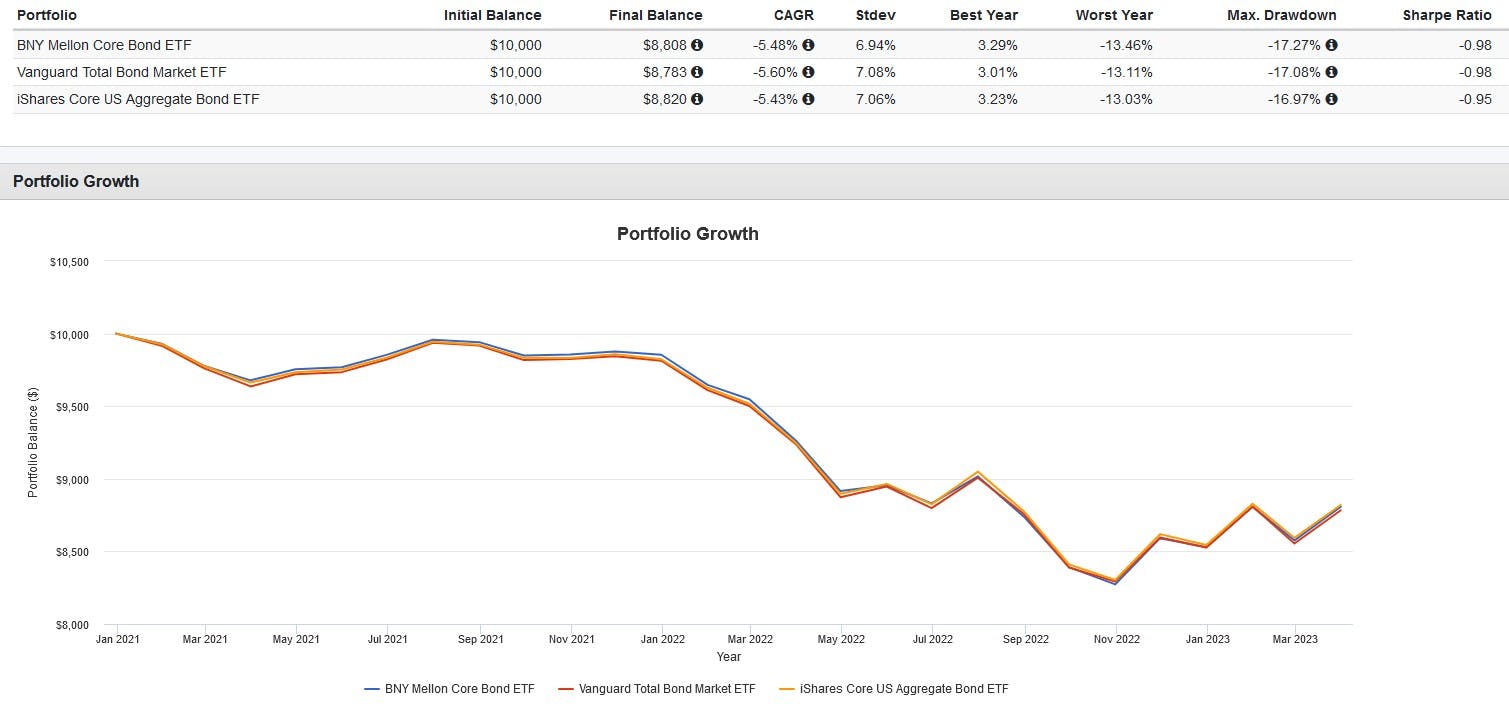Click the iShares Core US Aggregate Bond ETF name
This screenshot has height=704, width=1509.
click(x=138, y=99)
